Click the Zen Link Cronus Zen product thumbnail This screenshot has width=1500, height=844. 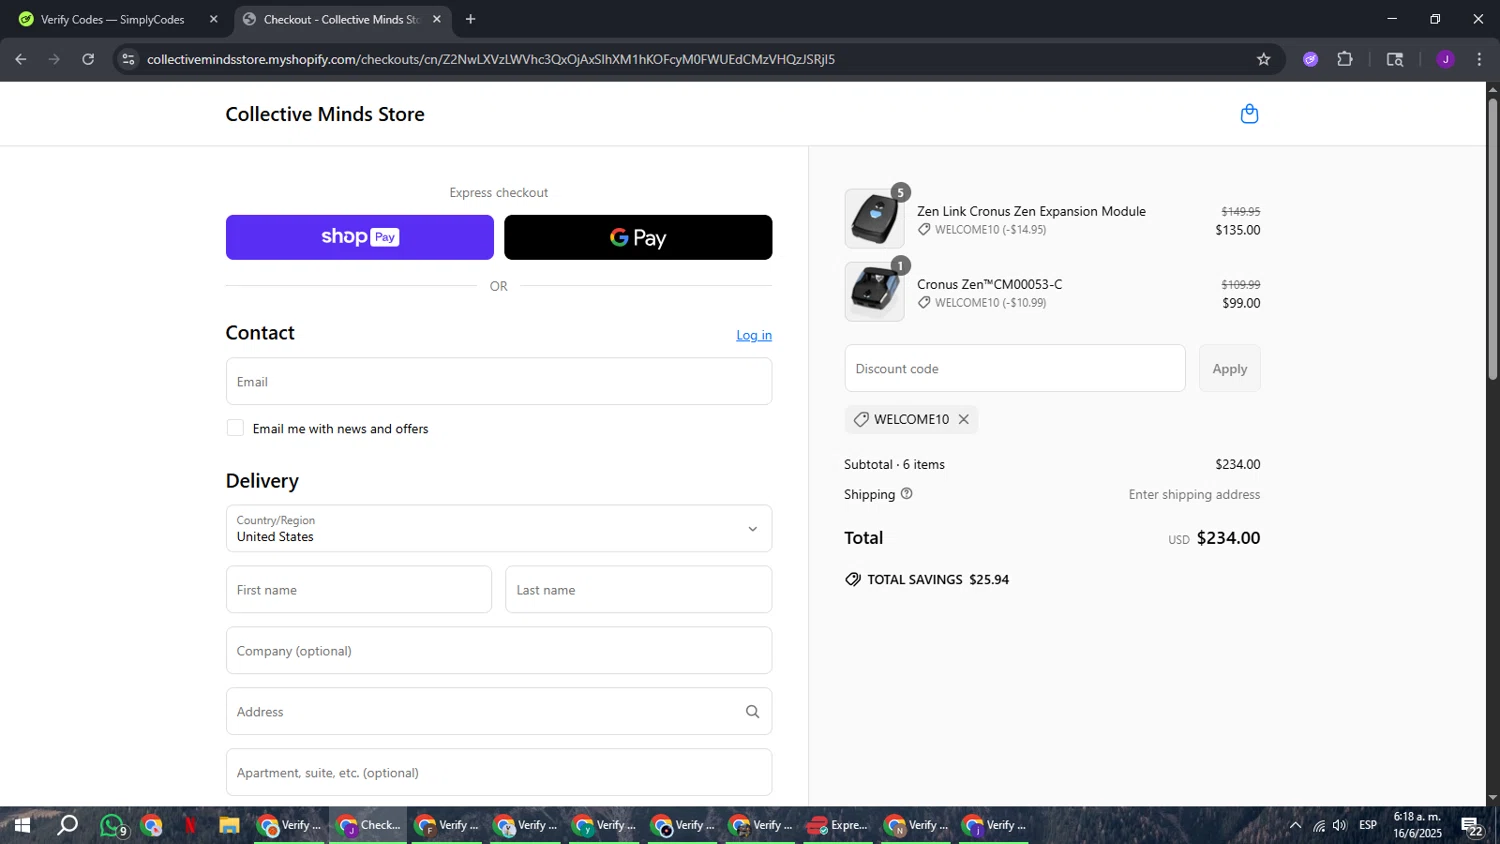[x=875, y=219]
